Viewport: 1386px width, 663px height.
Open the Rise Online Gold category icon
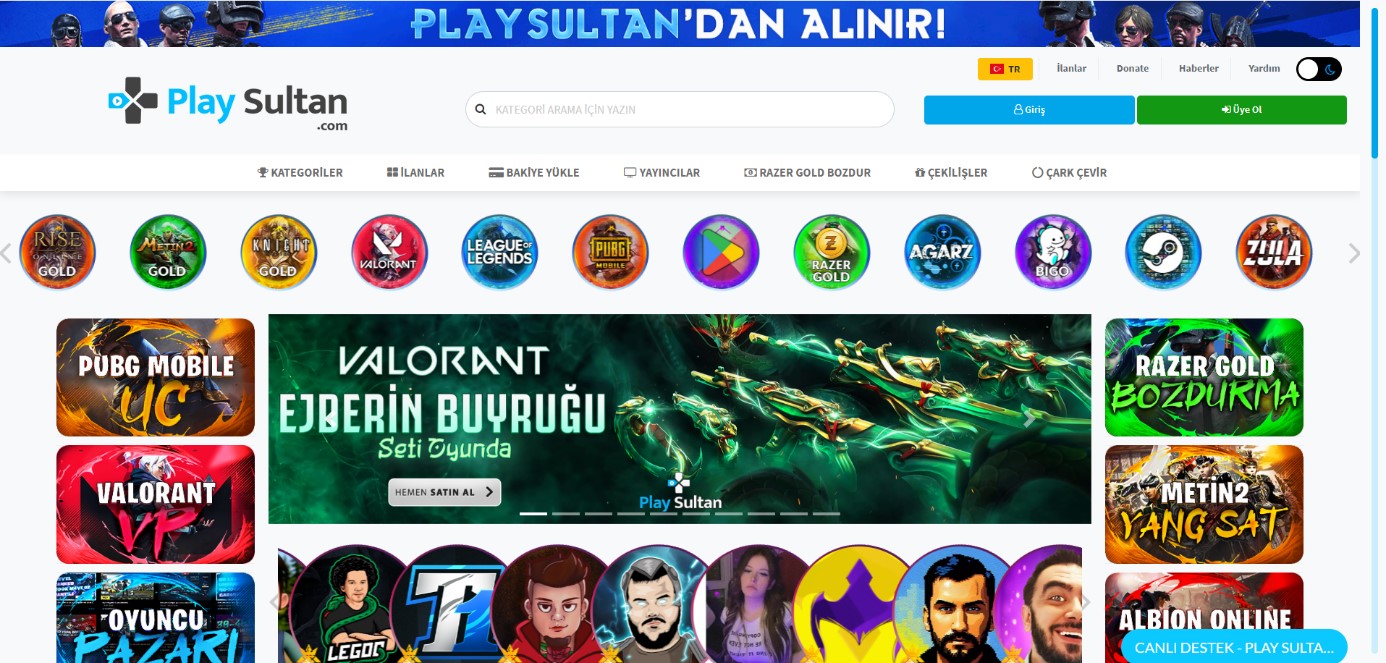pyautogui.click(x=57, y=252)
